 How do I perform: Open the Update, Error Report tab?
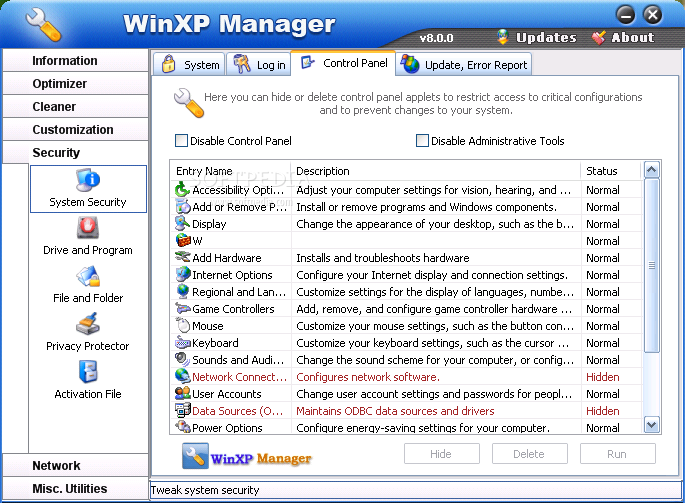point(464,65)
